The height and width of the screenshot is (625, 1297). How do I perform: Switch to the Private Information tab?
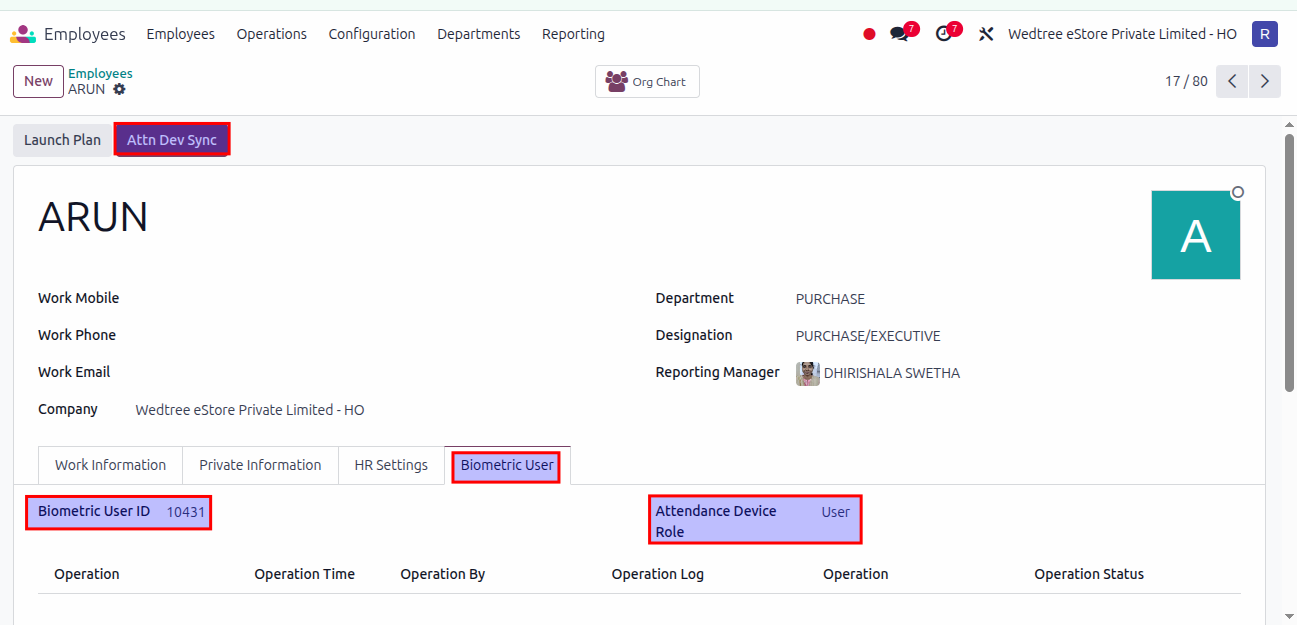pos(260,465)
